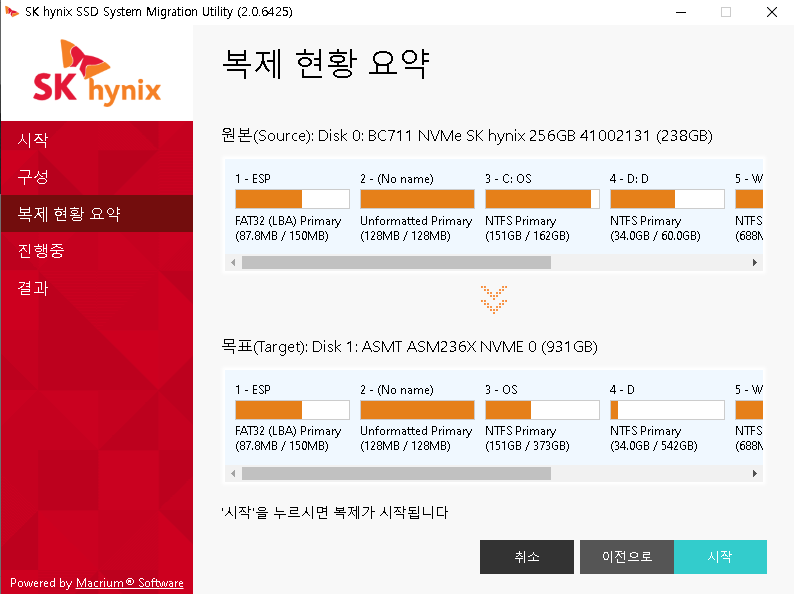
Task: Select 결과 step in sidebar
Action: 97,288
